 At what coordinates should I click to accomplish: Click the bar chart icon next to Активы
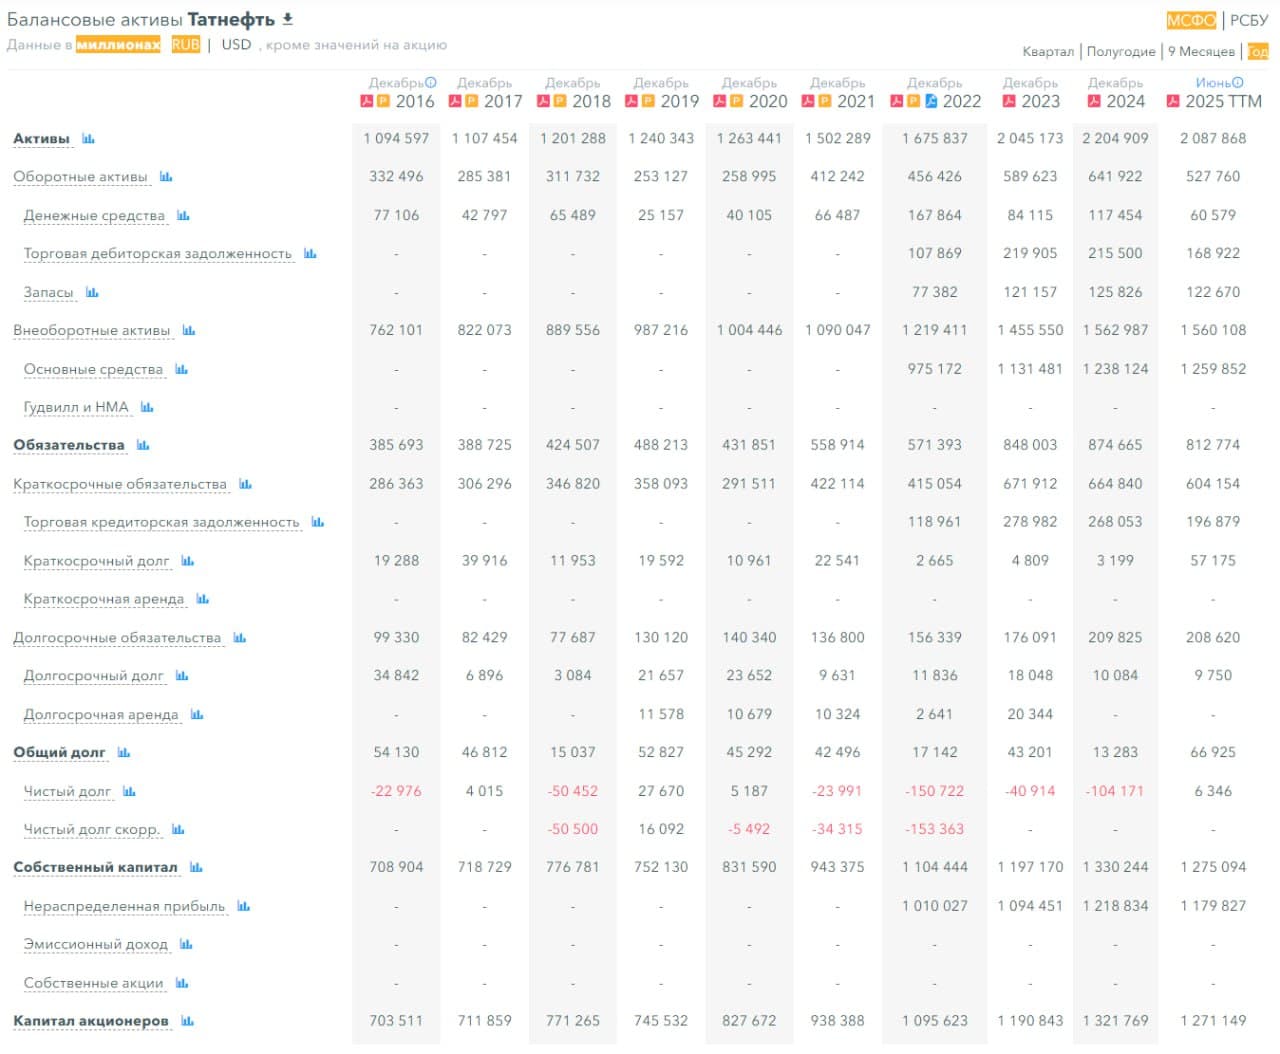[90, 138]
